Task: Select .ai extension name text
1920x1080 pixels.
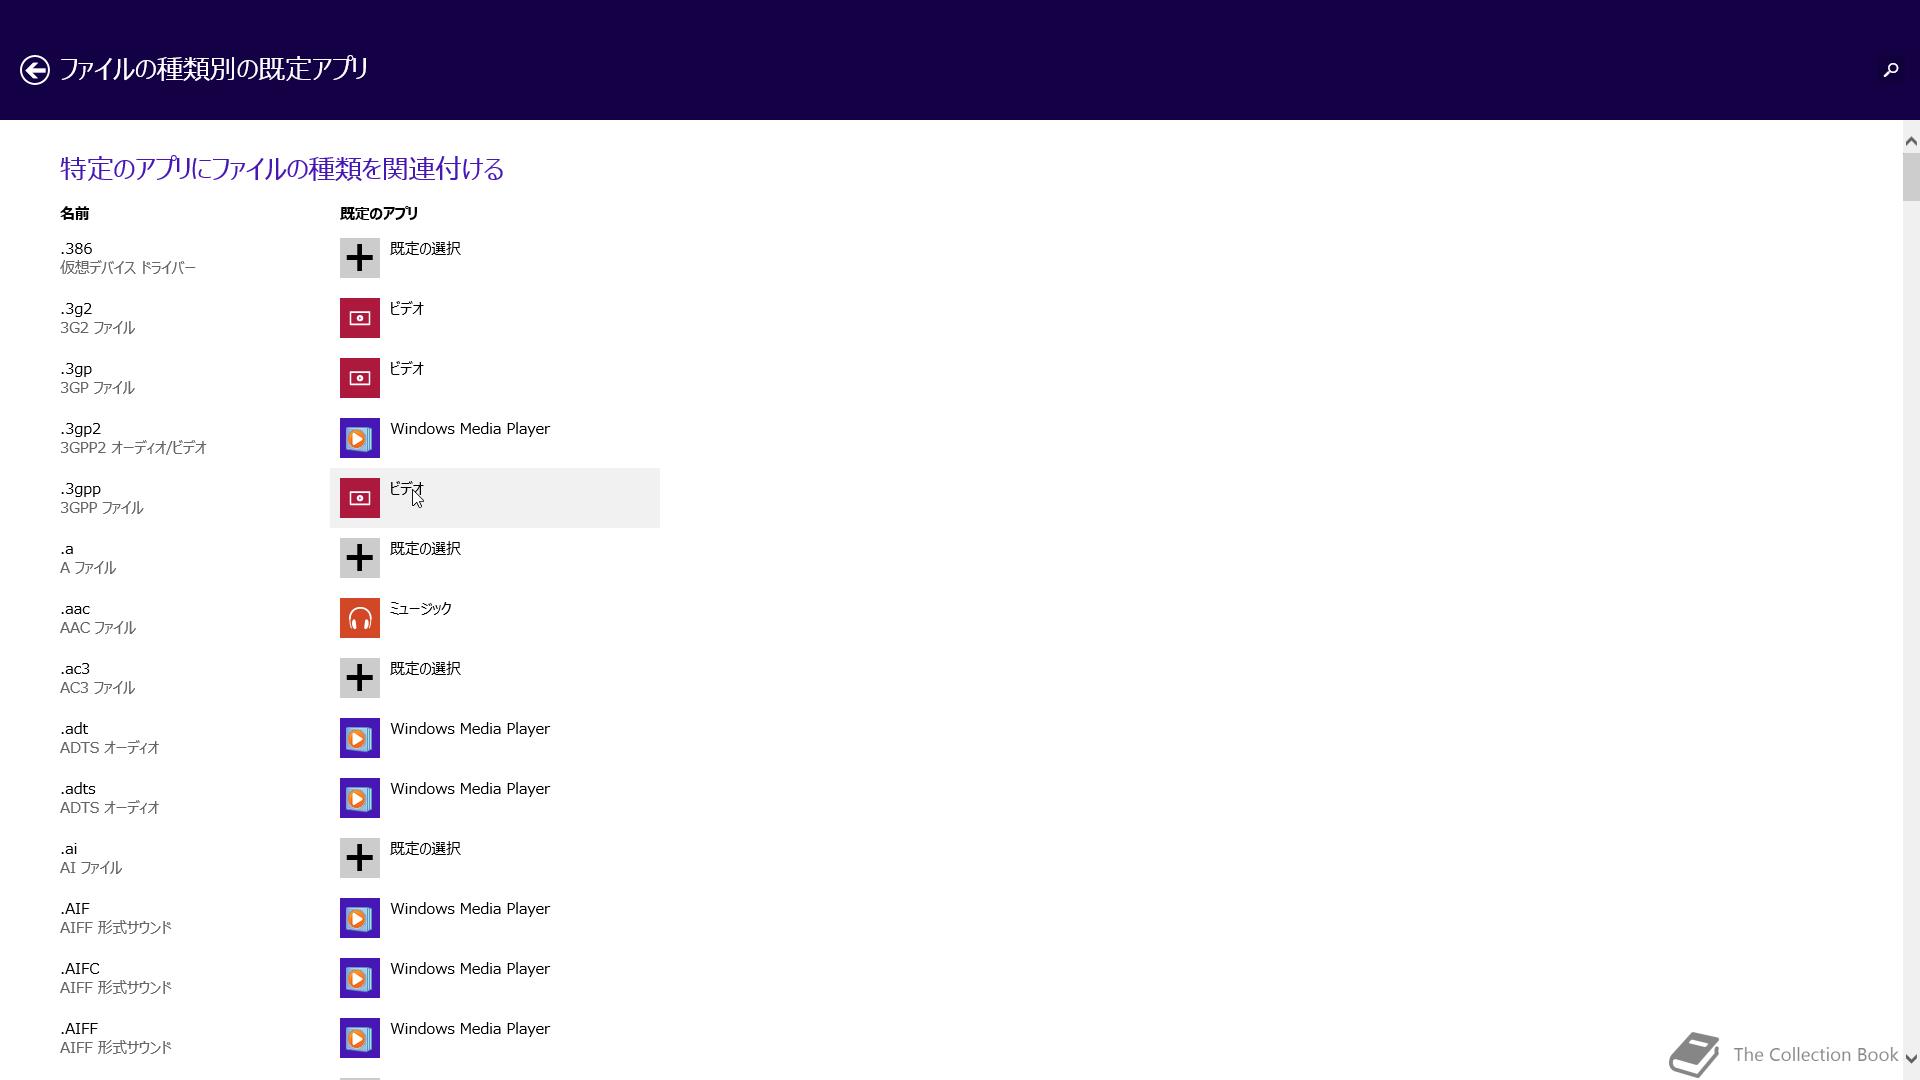Action: click(x=68, y=848)
